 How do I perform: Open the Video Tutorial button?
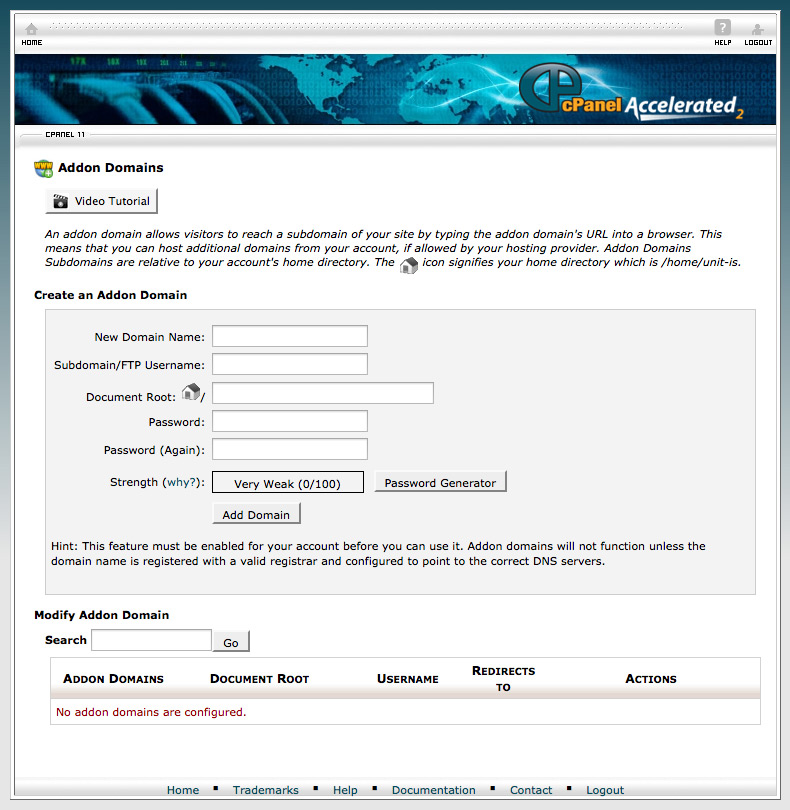(102, 201)
